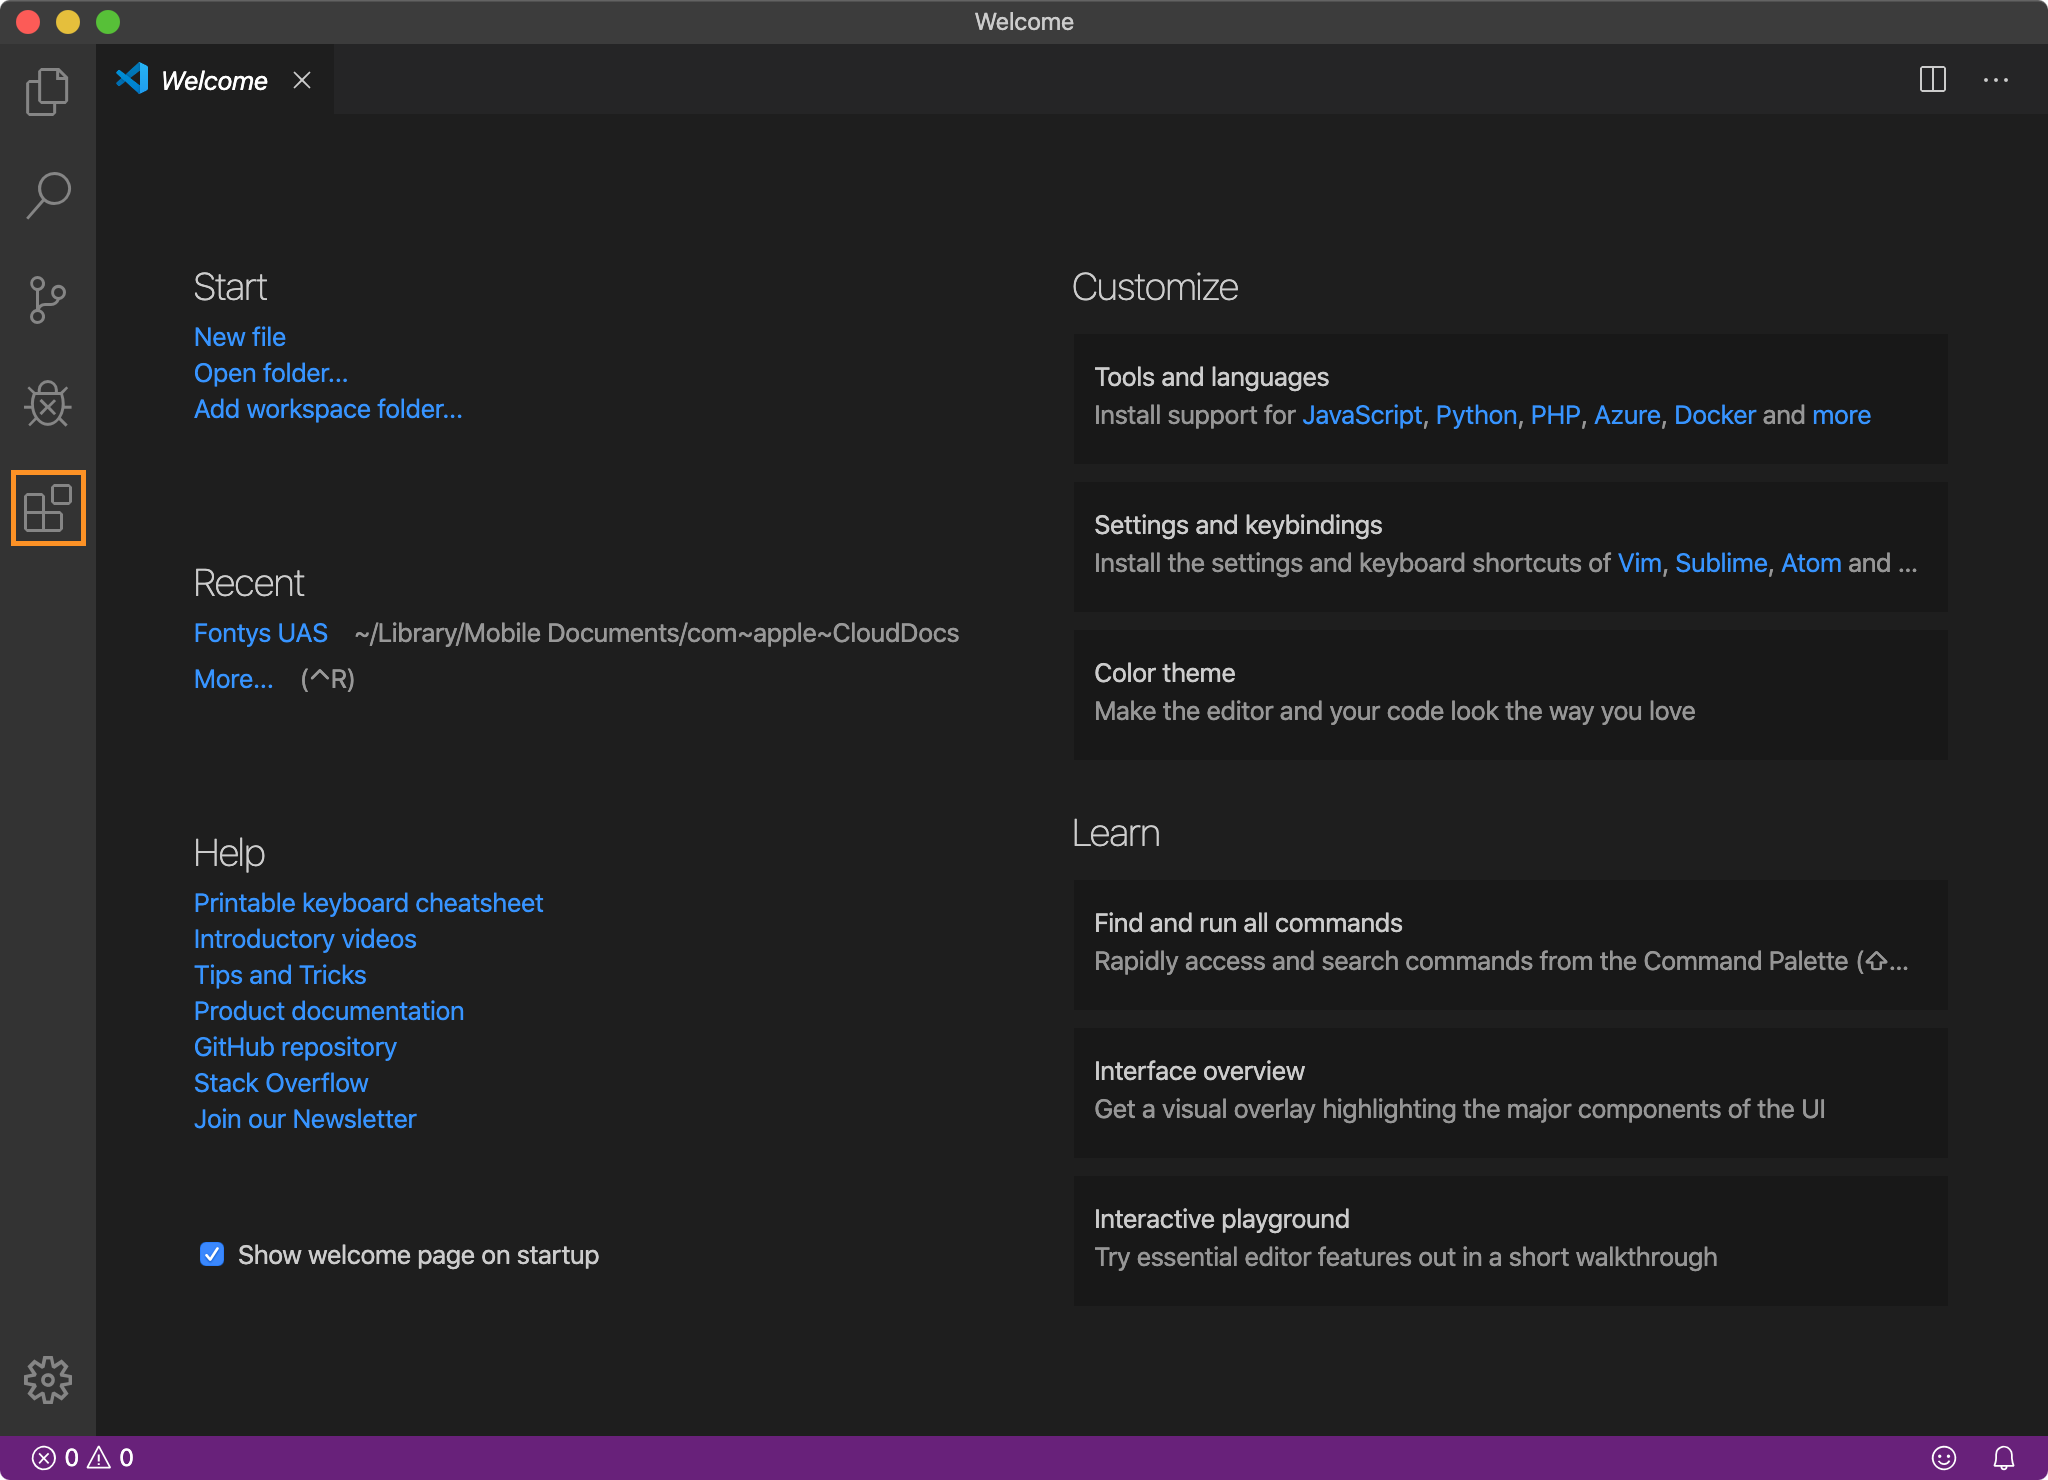This screenshot has height=1480, width=2048.
Task: Click More... under Recent
Action: coord(233,680)
